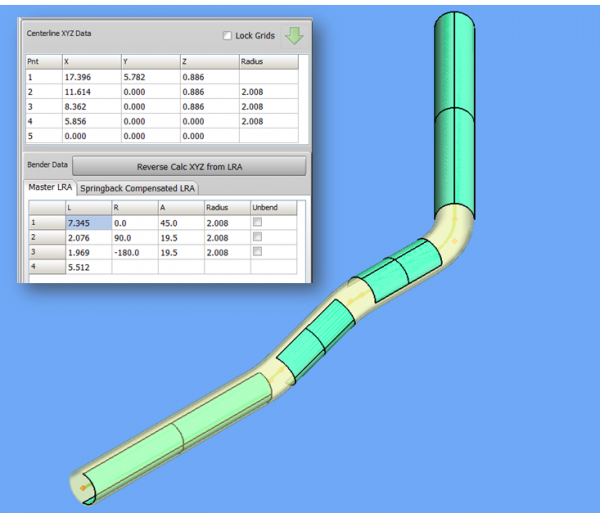Click X value 8.362
This screenshot has height=513, width=600.
pos(92,106)
